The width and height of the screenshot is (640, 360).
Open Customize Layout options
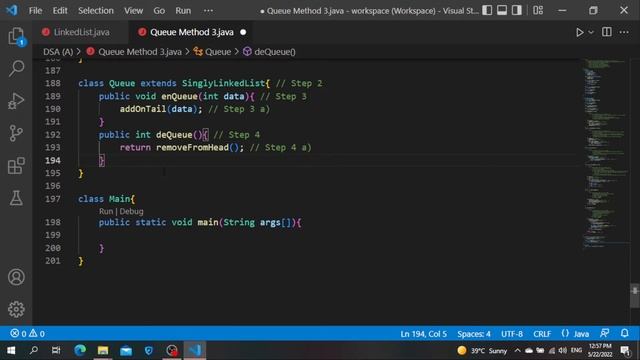tap(538, 10)
